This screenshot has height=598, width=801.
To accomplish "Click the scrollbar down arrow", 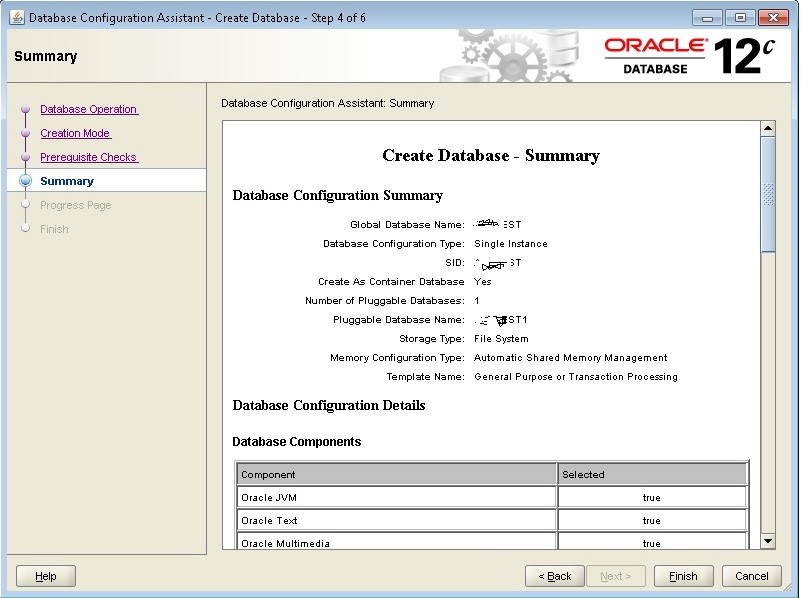I will (x=768, y=541).
